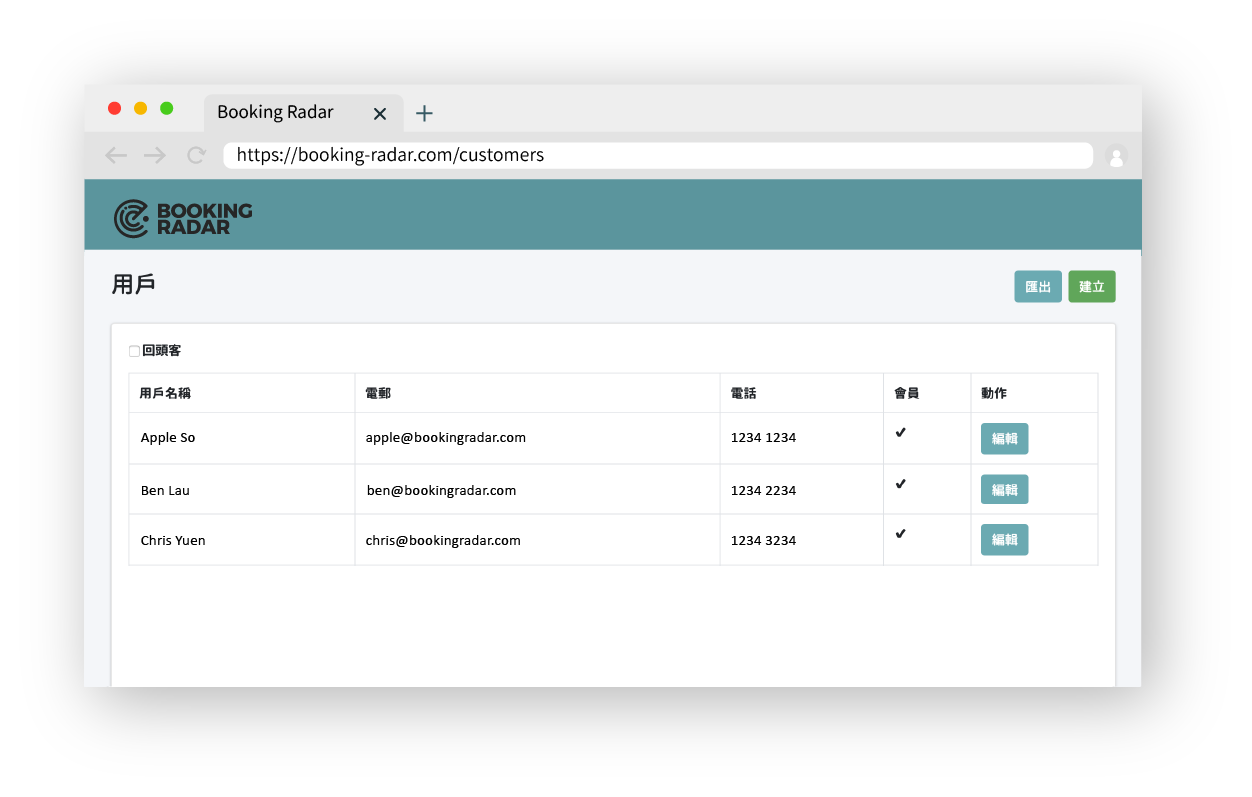The height and width of the screenshot is (797, 1252).
Task: Click the 匯出 export button
Action: tap(1038, 287)
